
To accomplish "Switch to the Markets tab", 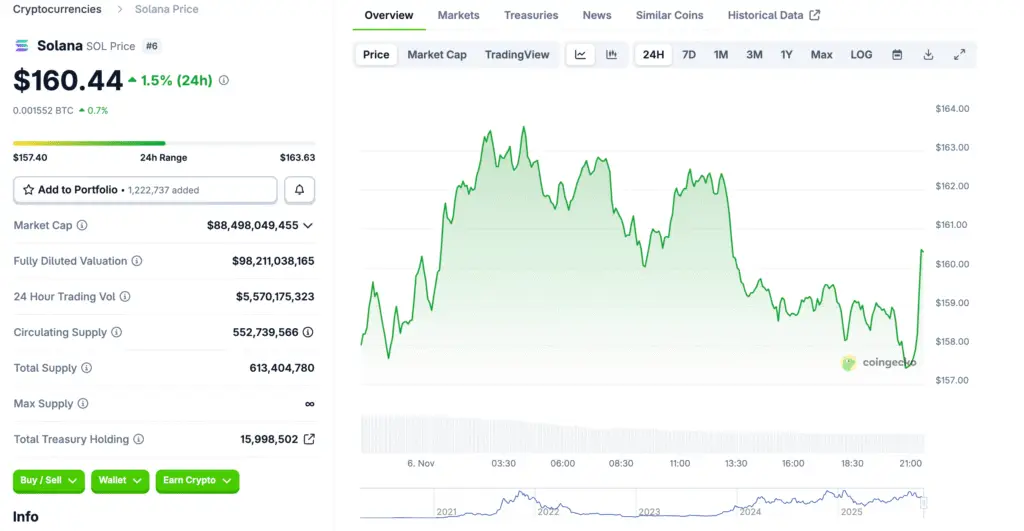I will (458, 15).
